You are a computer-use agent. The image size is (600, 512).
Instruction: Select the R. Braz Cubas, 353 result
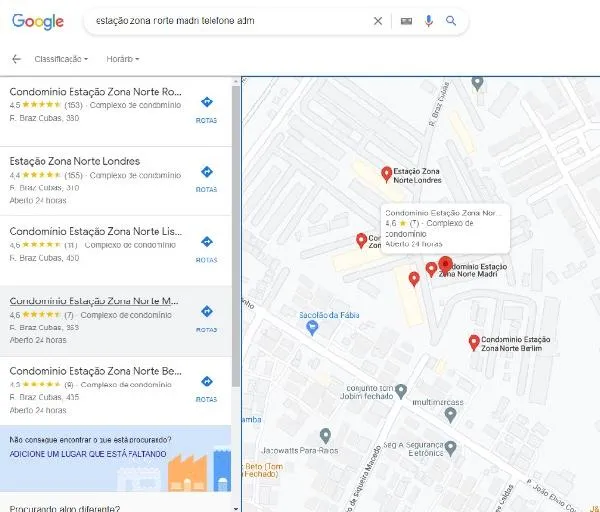click(93, 300)
